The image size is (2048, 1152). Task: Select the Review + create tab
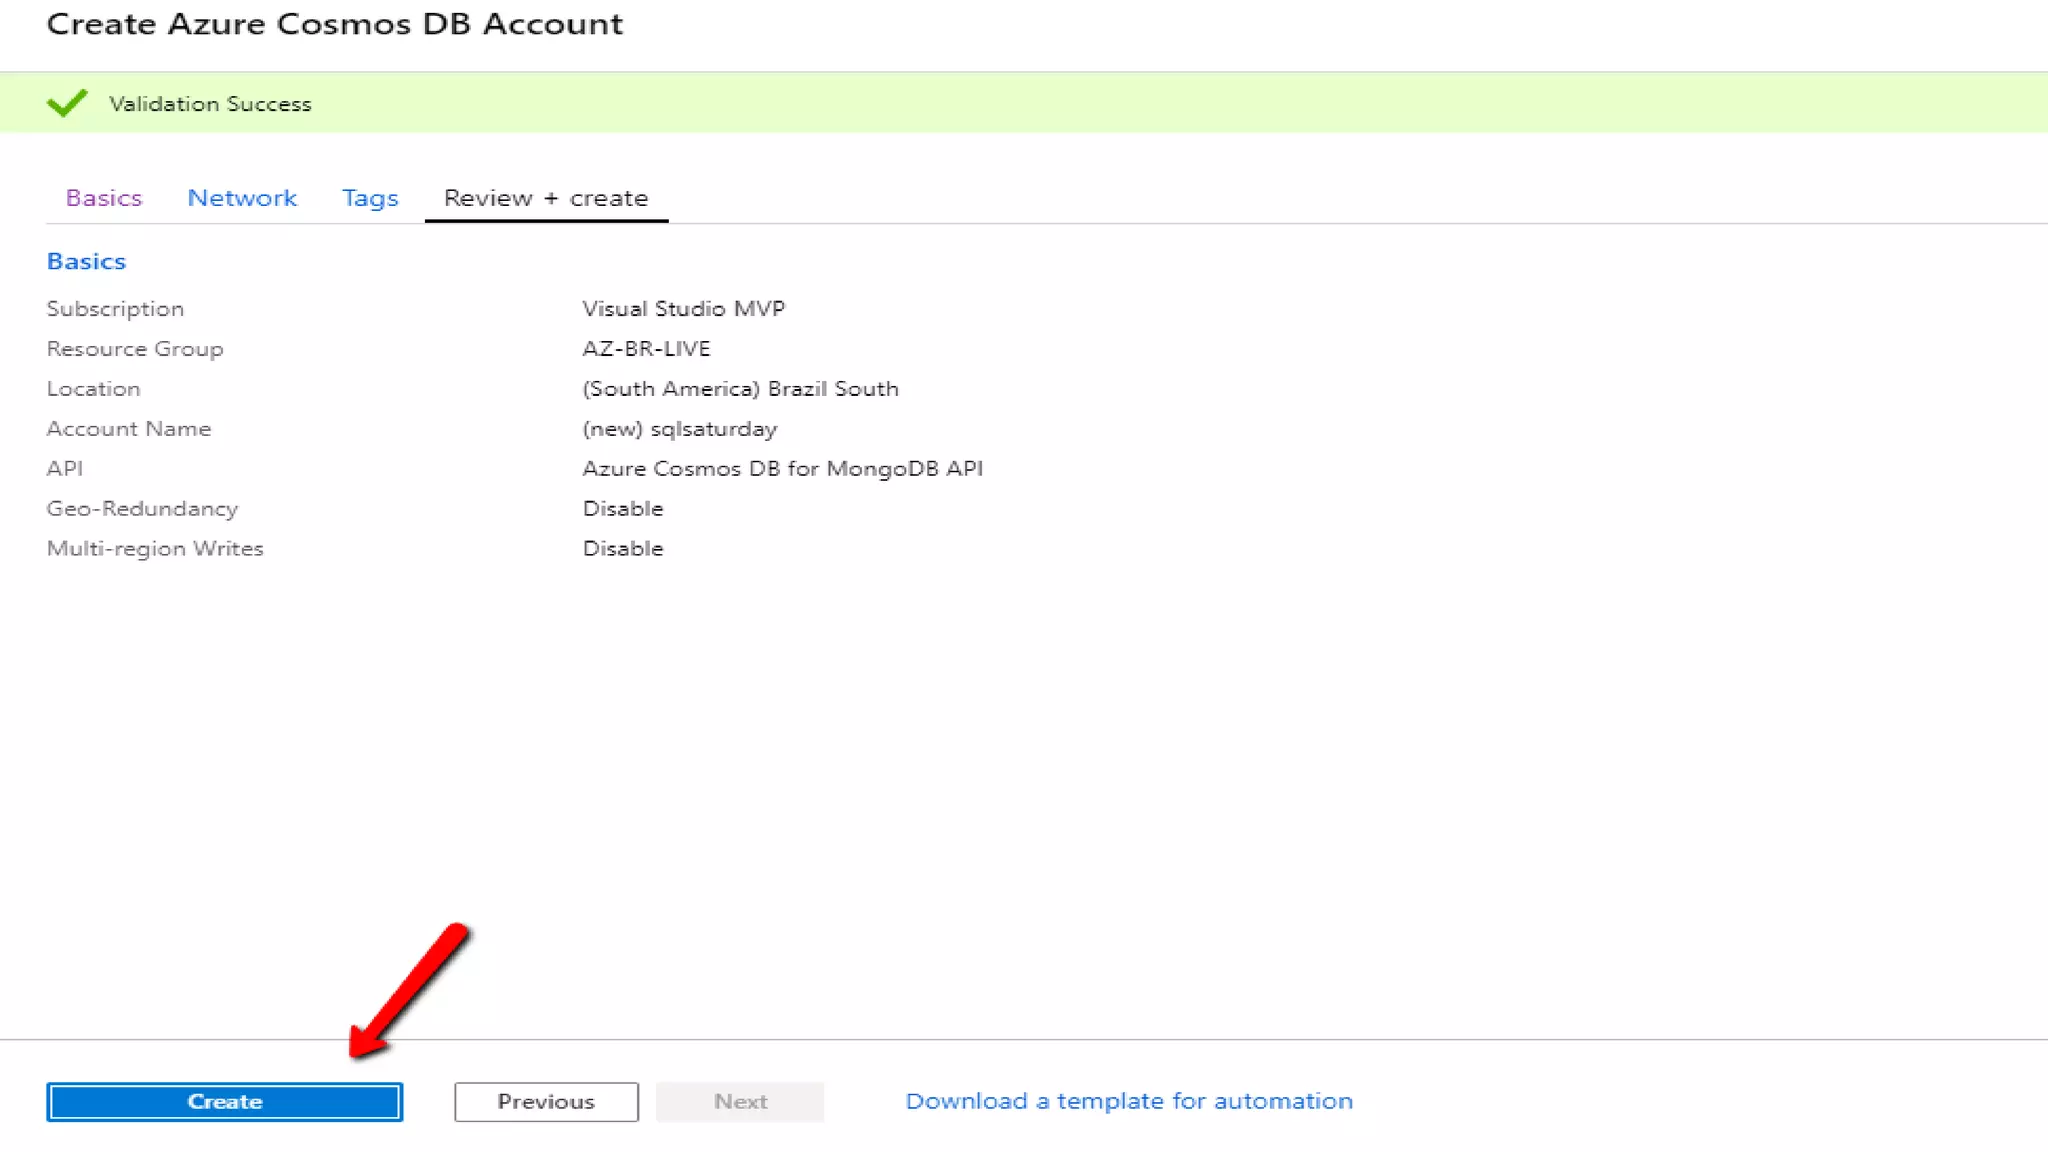(546, 198)
